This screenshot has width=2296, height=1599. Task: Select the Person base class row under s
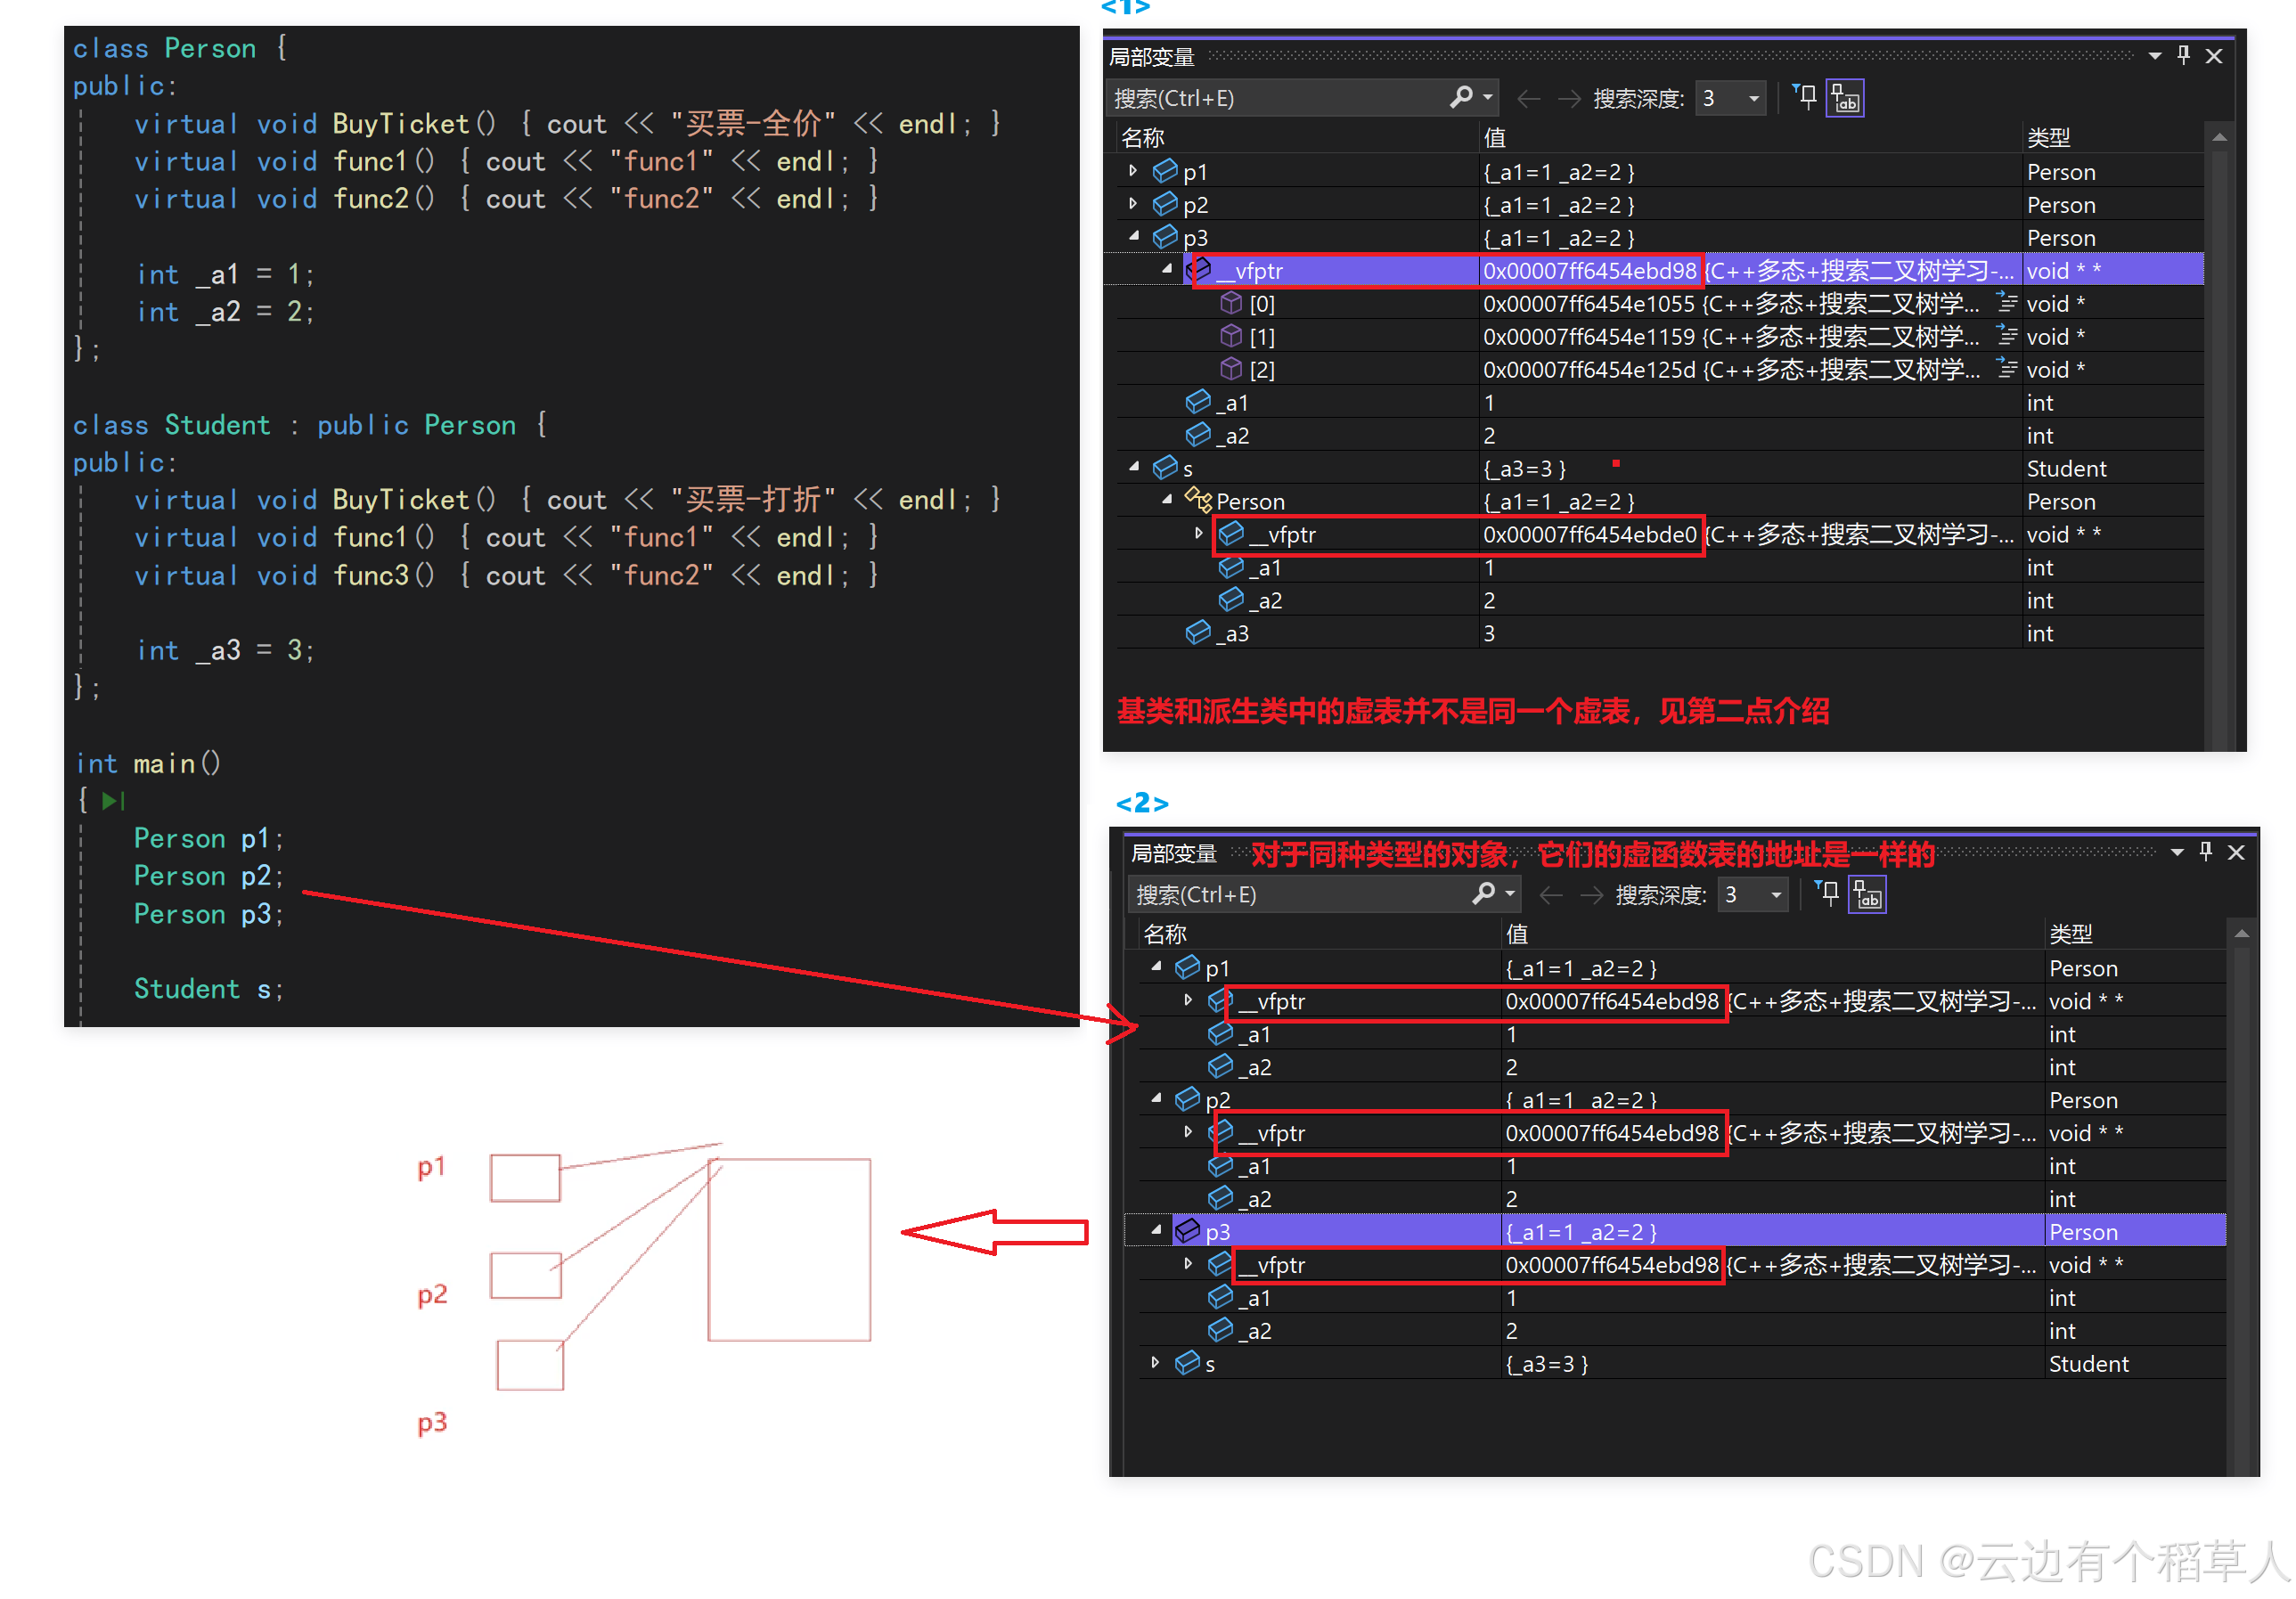pyautogui.click(x=1250, y=501)
